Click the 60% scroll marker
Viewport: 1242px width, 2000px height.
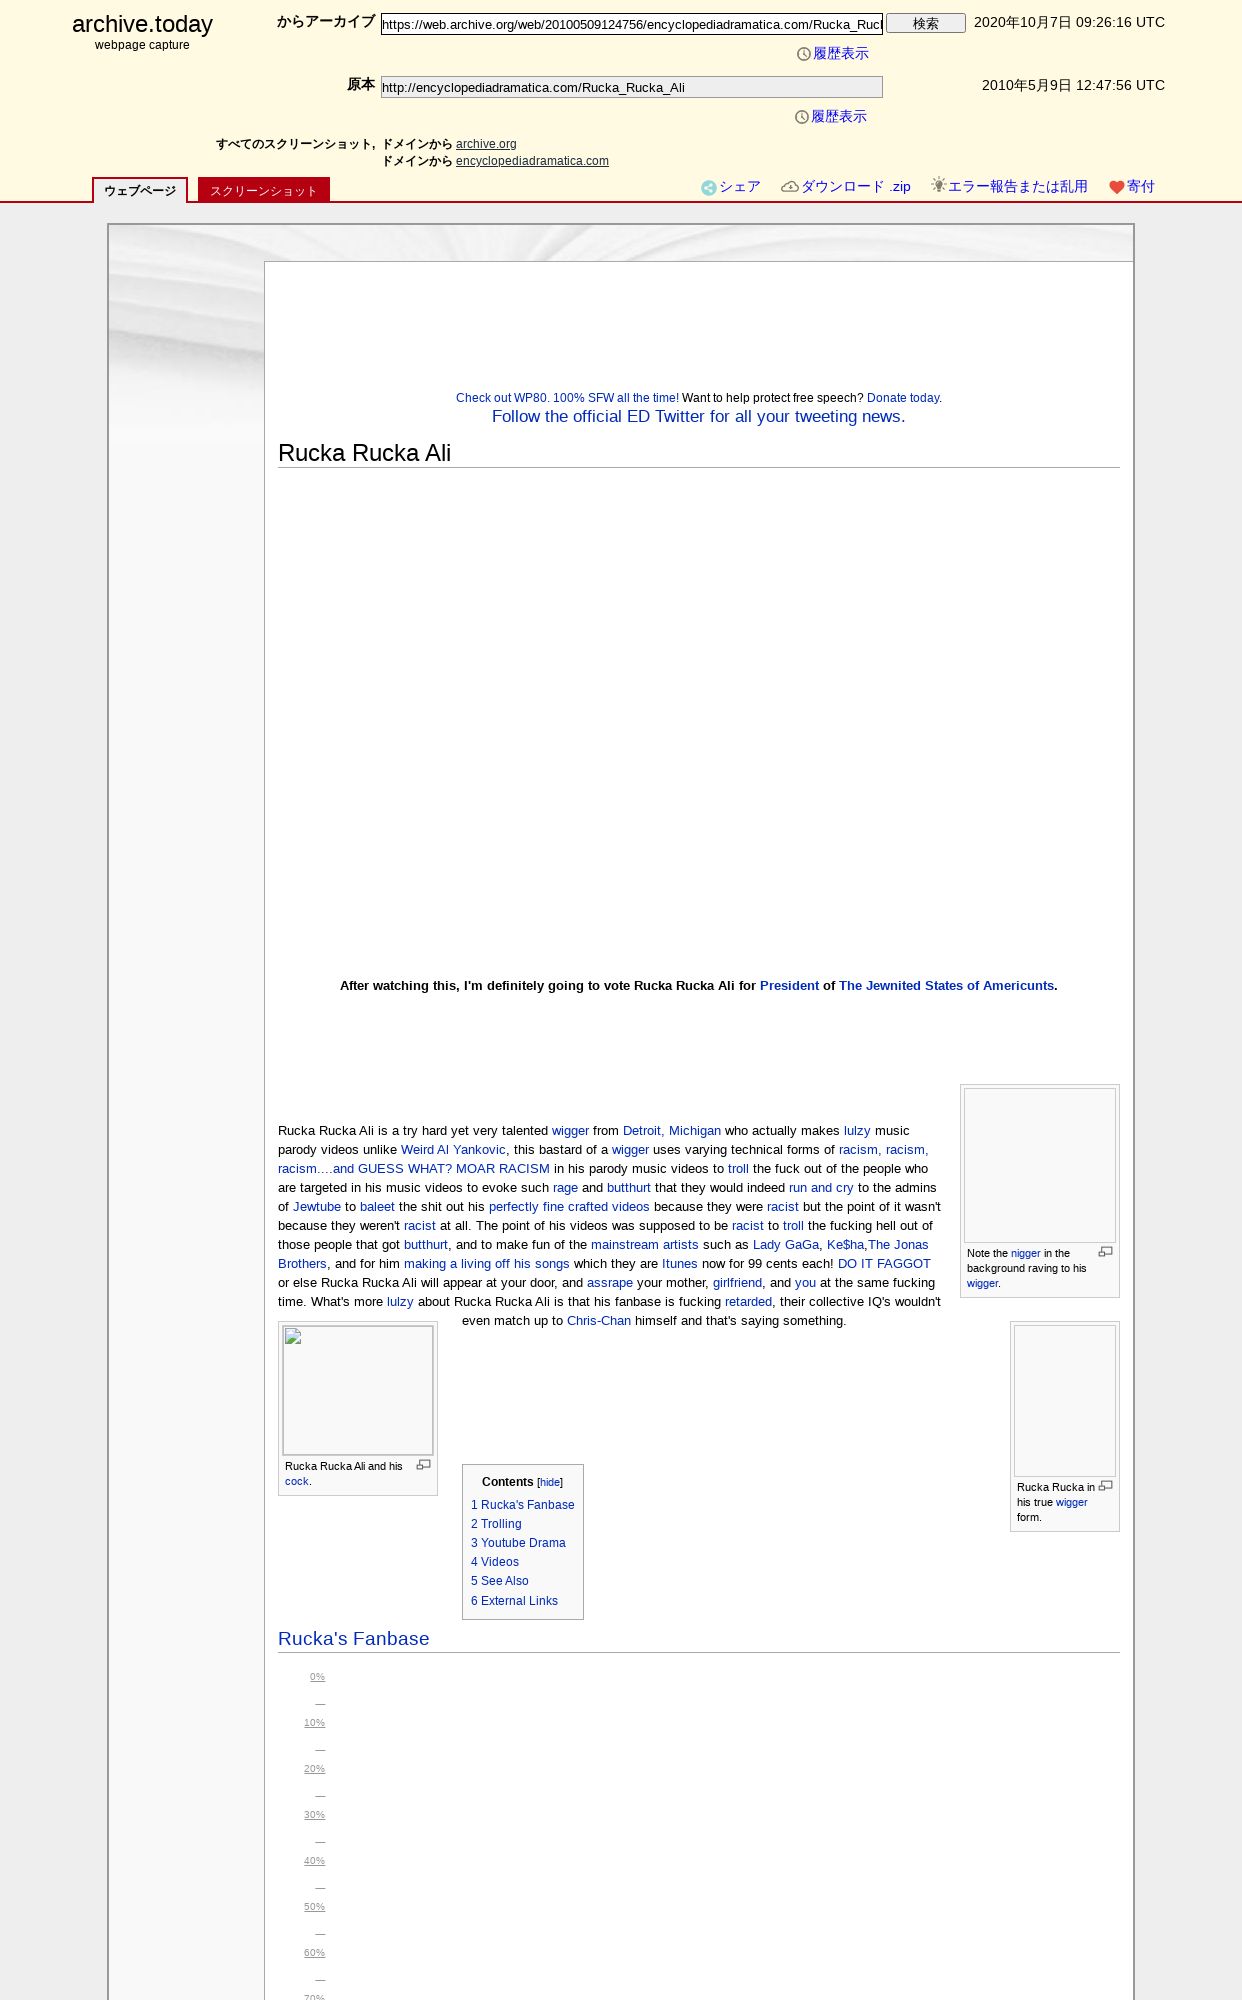[314, 1953]
